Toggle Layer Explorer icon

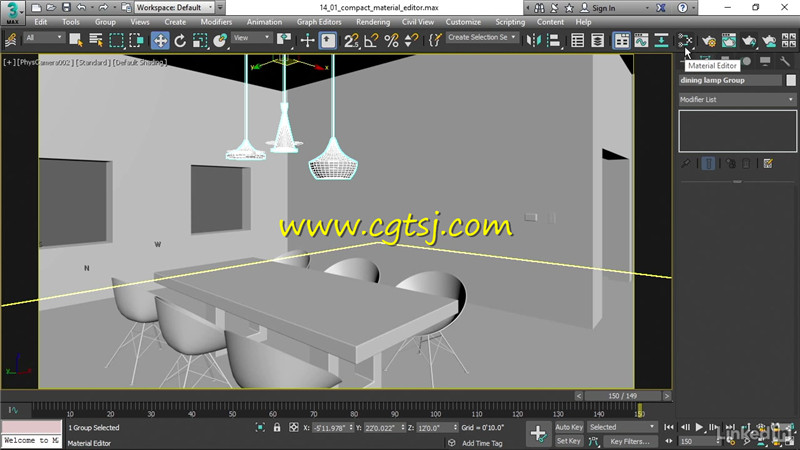597,40
